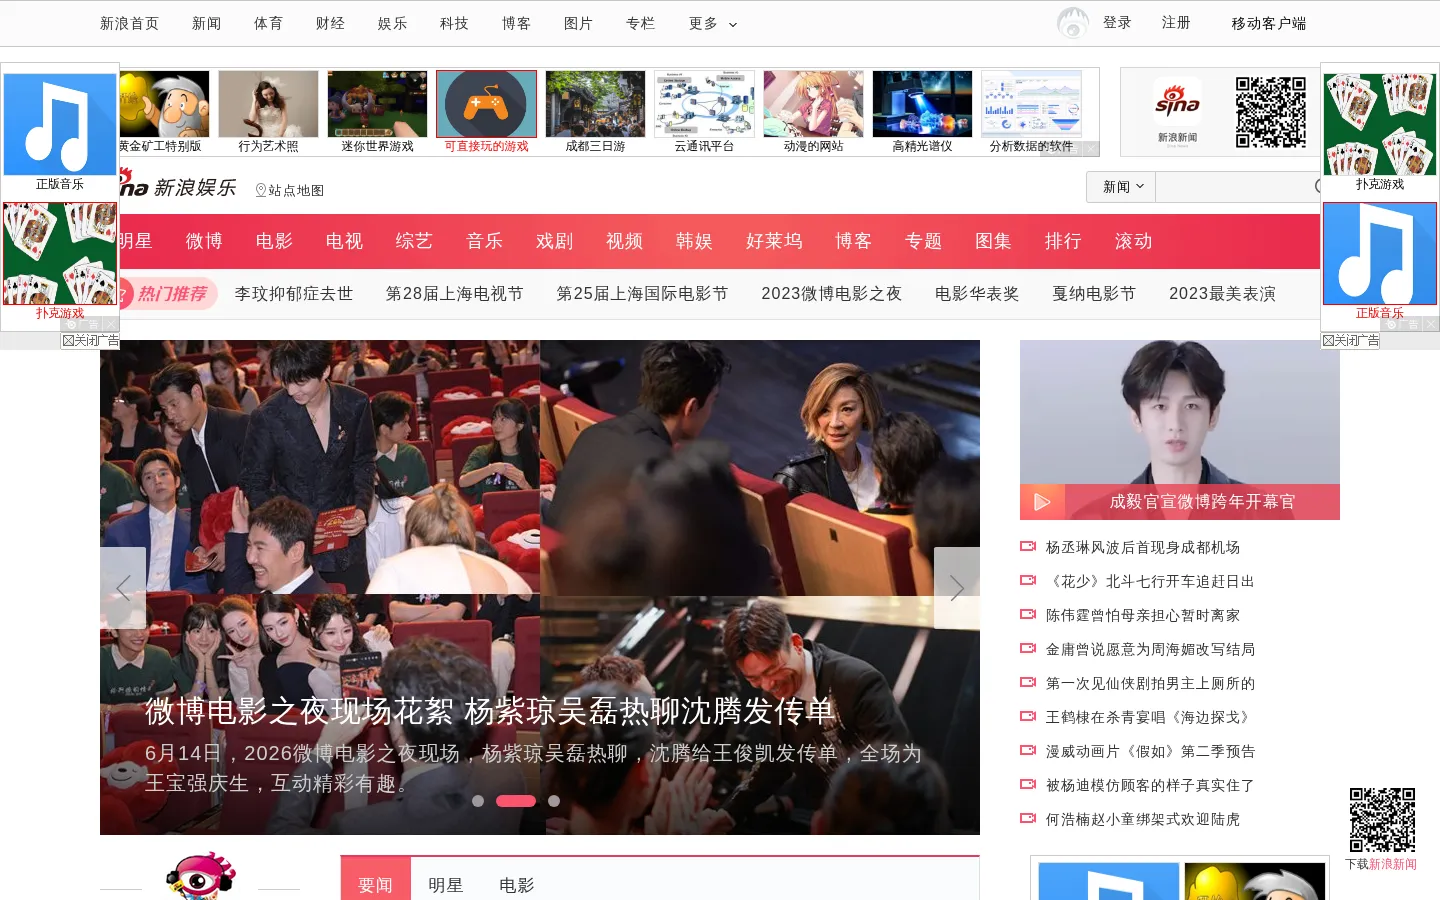
Task: Click the 可直接玩的游戏 gamepad icon
Action: coord(486,104)
